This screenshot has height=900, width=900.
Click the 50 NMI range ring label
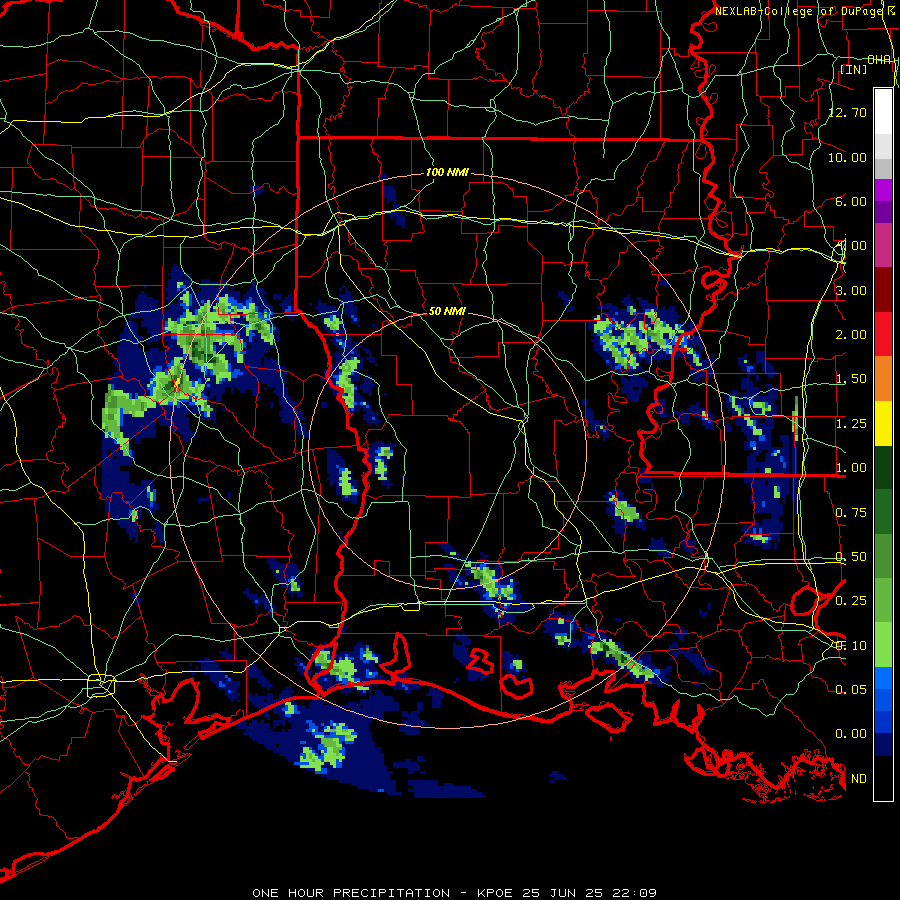click(x=447, y=311)
